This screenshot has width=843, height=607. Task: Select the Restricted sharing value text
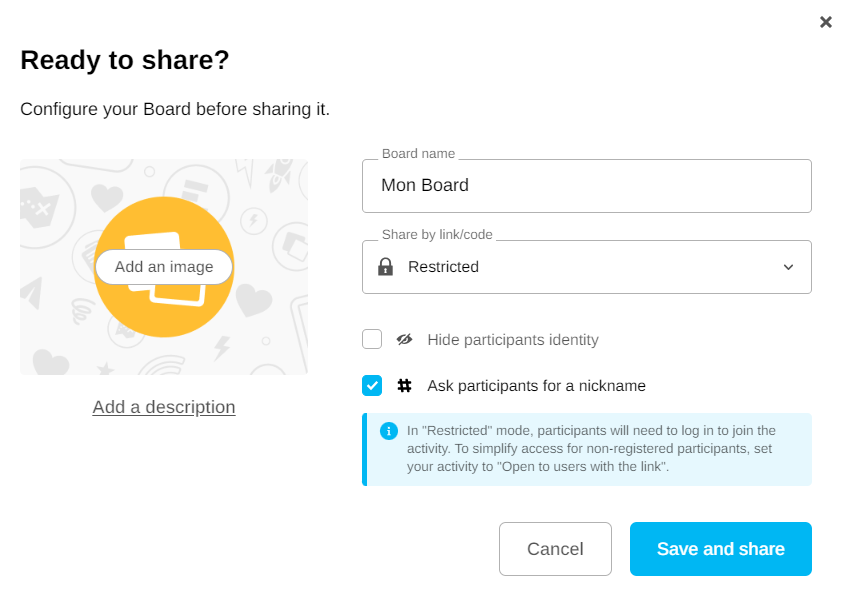pyautogui.click(x=443, y=267)
